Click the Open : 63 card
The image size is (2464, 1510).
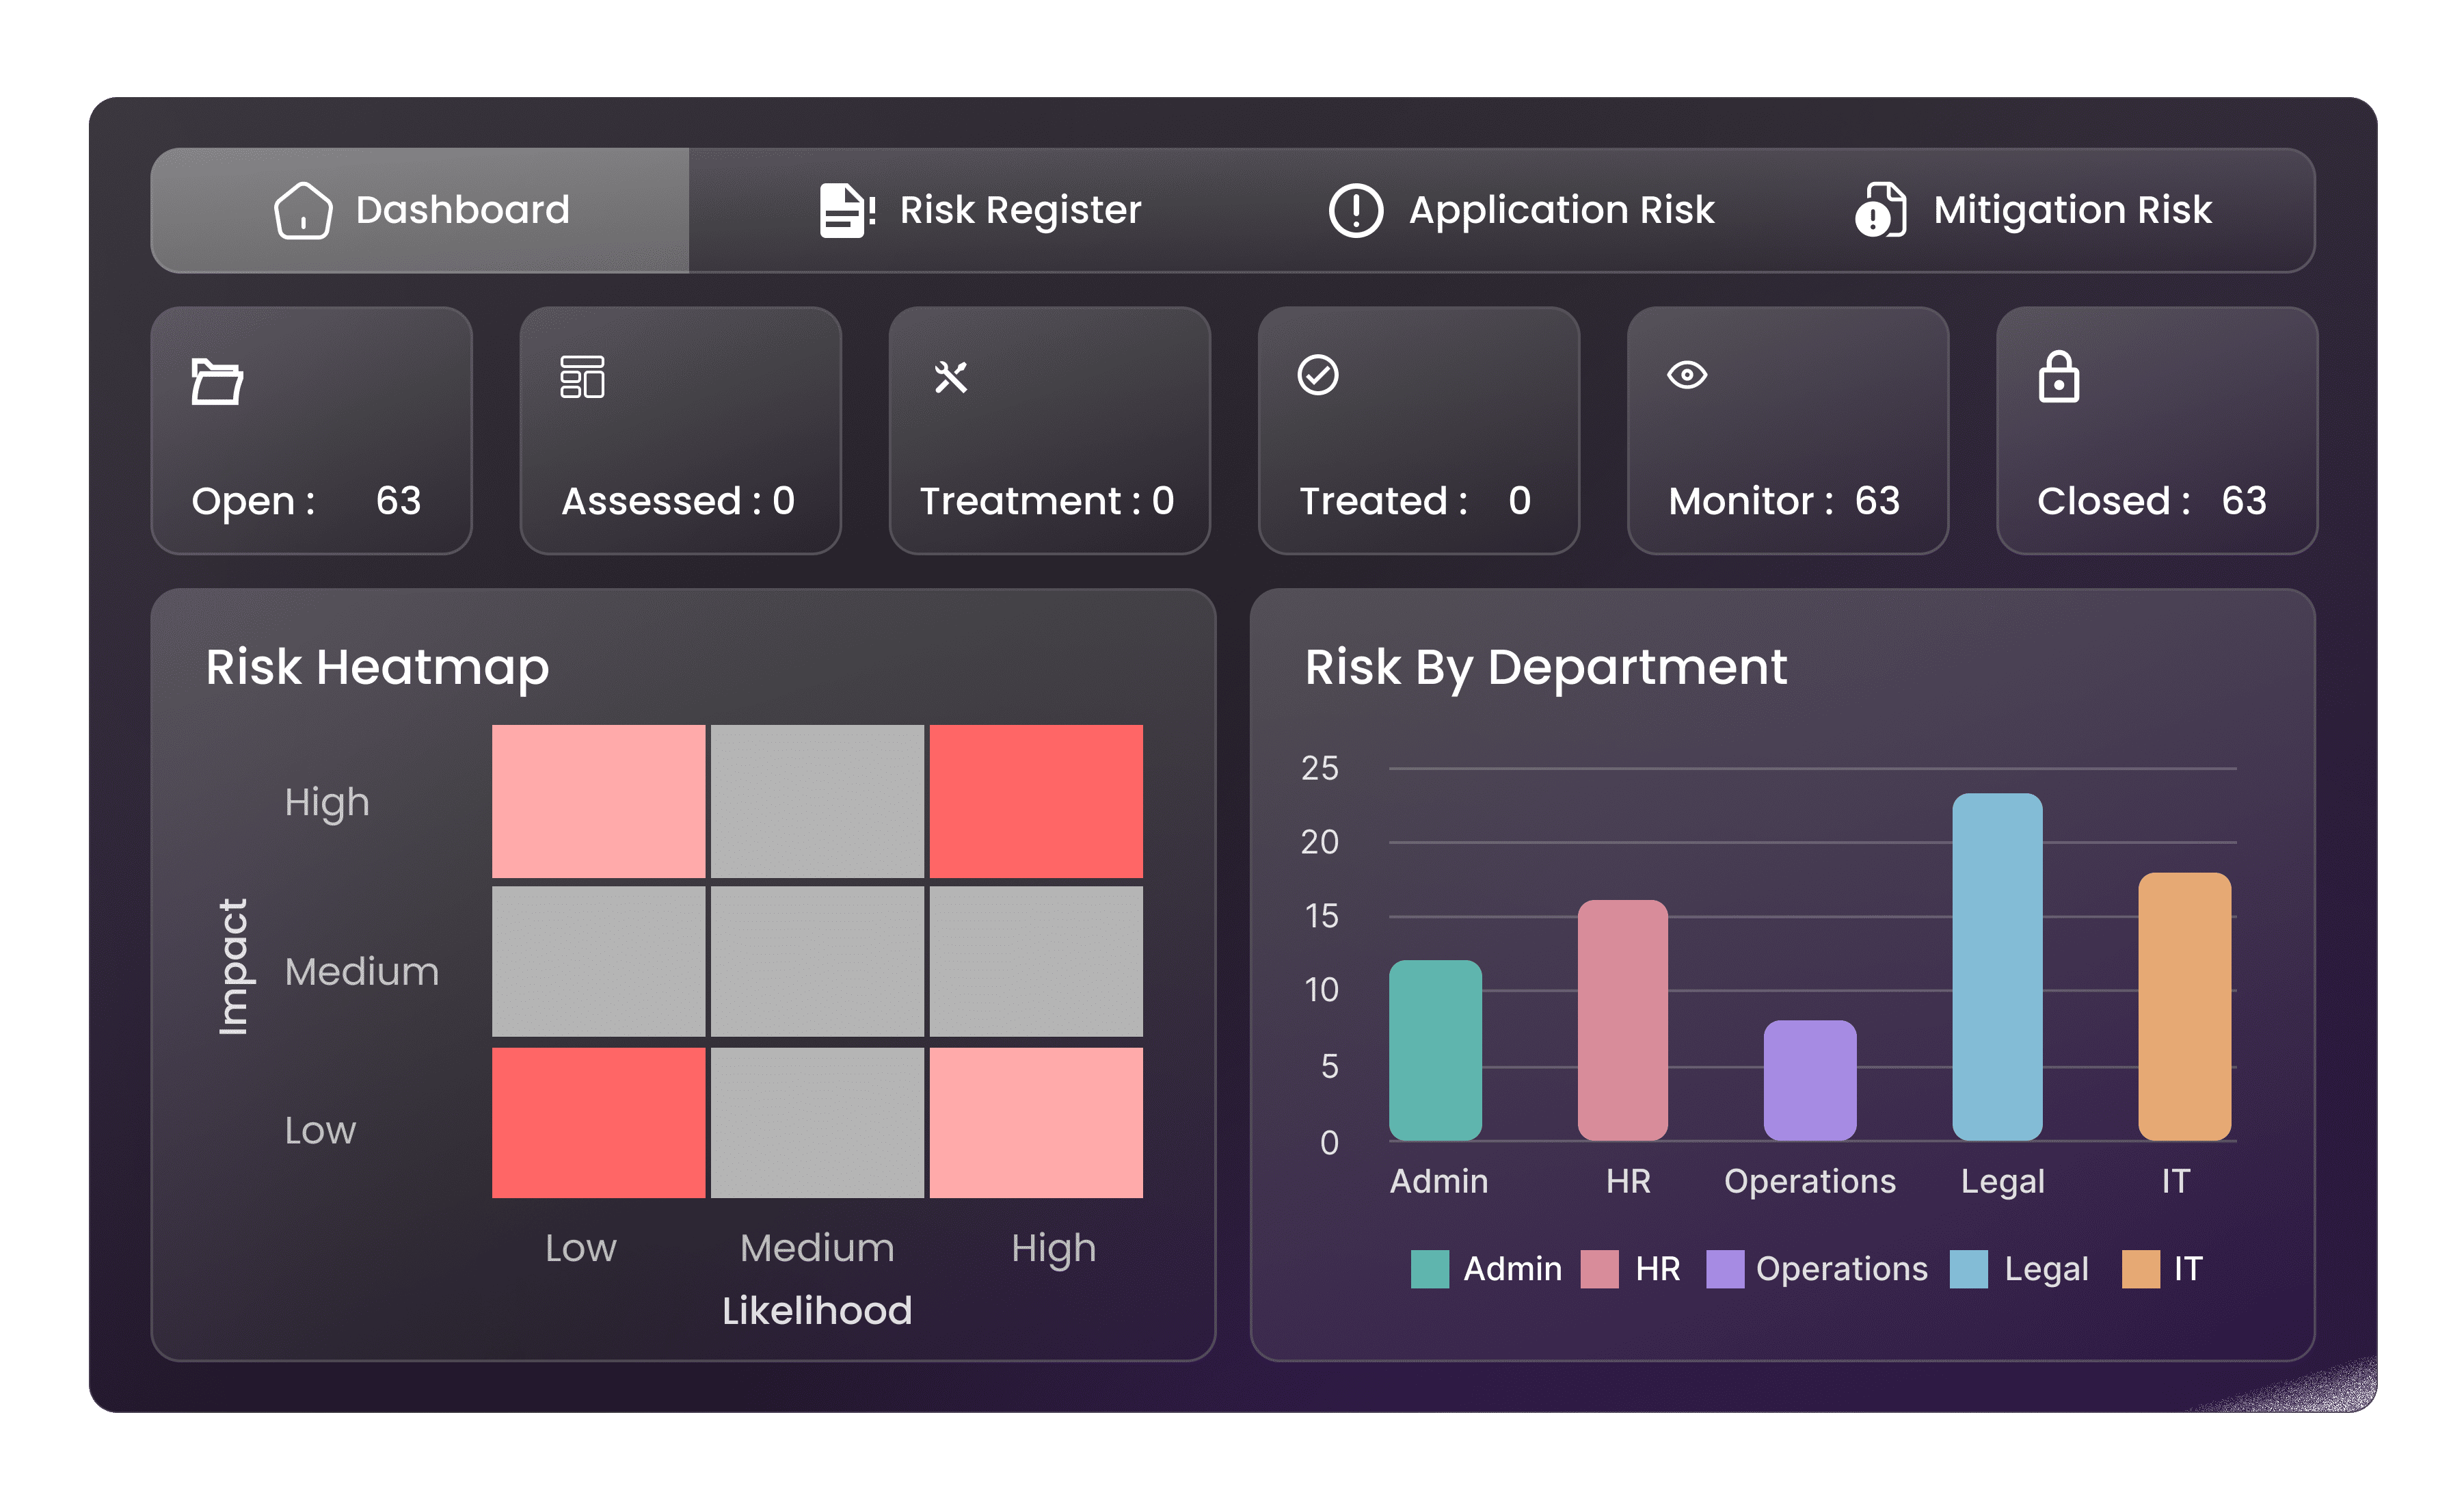click(311, 431)
